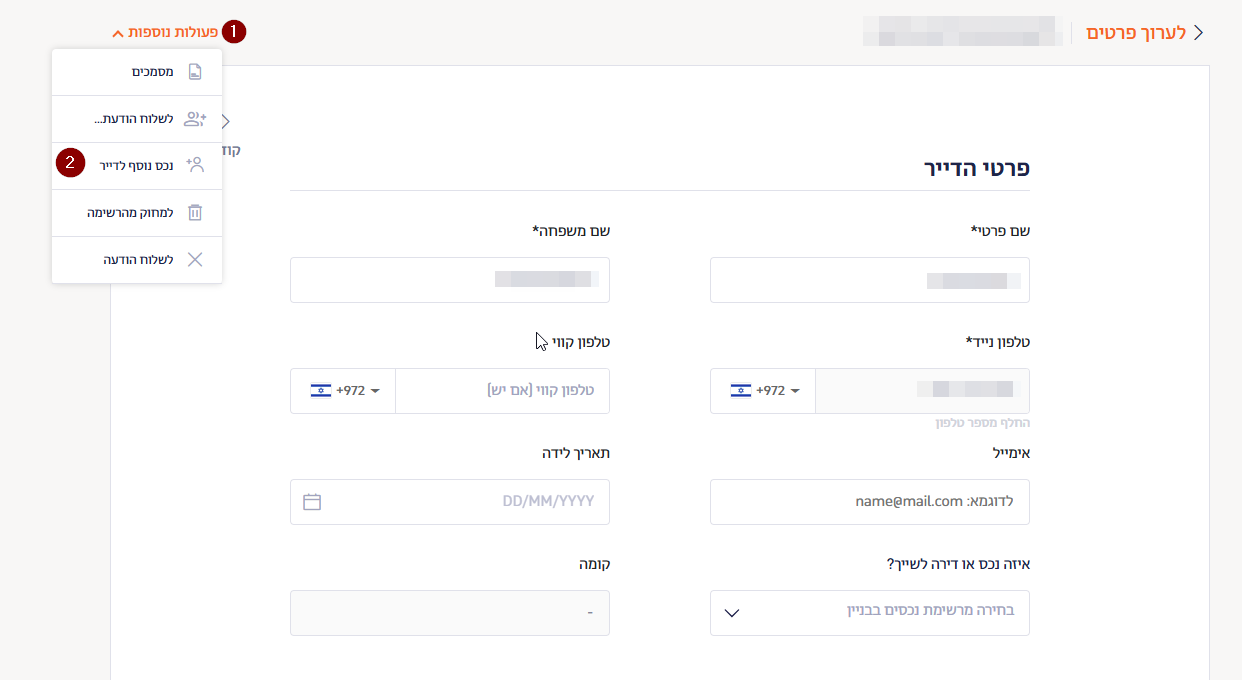Click the X icon beside לשלוח הודעה

(x=195, y=259)
